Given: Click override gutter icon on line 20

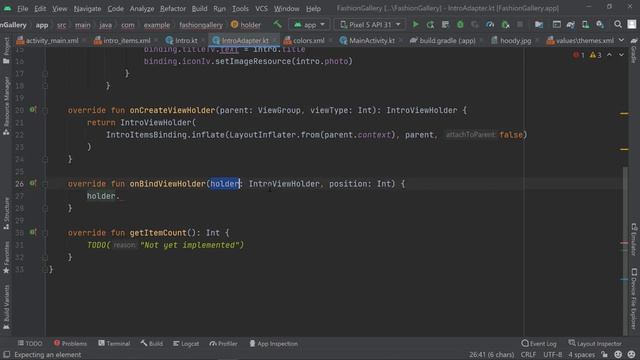Looking at the screenshot, I should tap(33, 110).
